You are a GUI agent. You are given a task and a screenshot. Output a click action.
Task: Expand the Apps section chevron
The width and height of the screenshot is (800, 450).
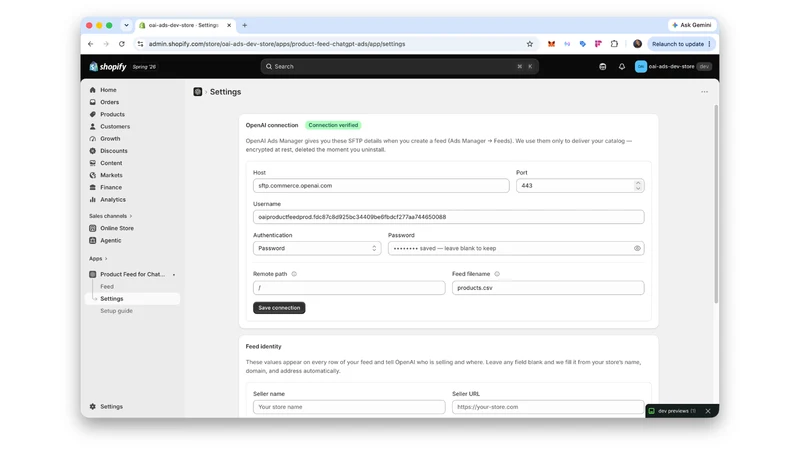pyautogui.click(x=106, y=259)
